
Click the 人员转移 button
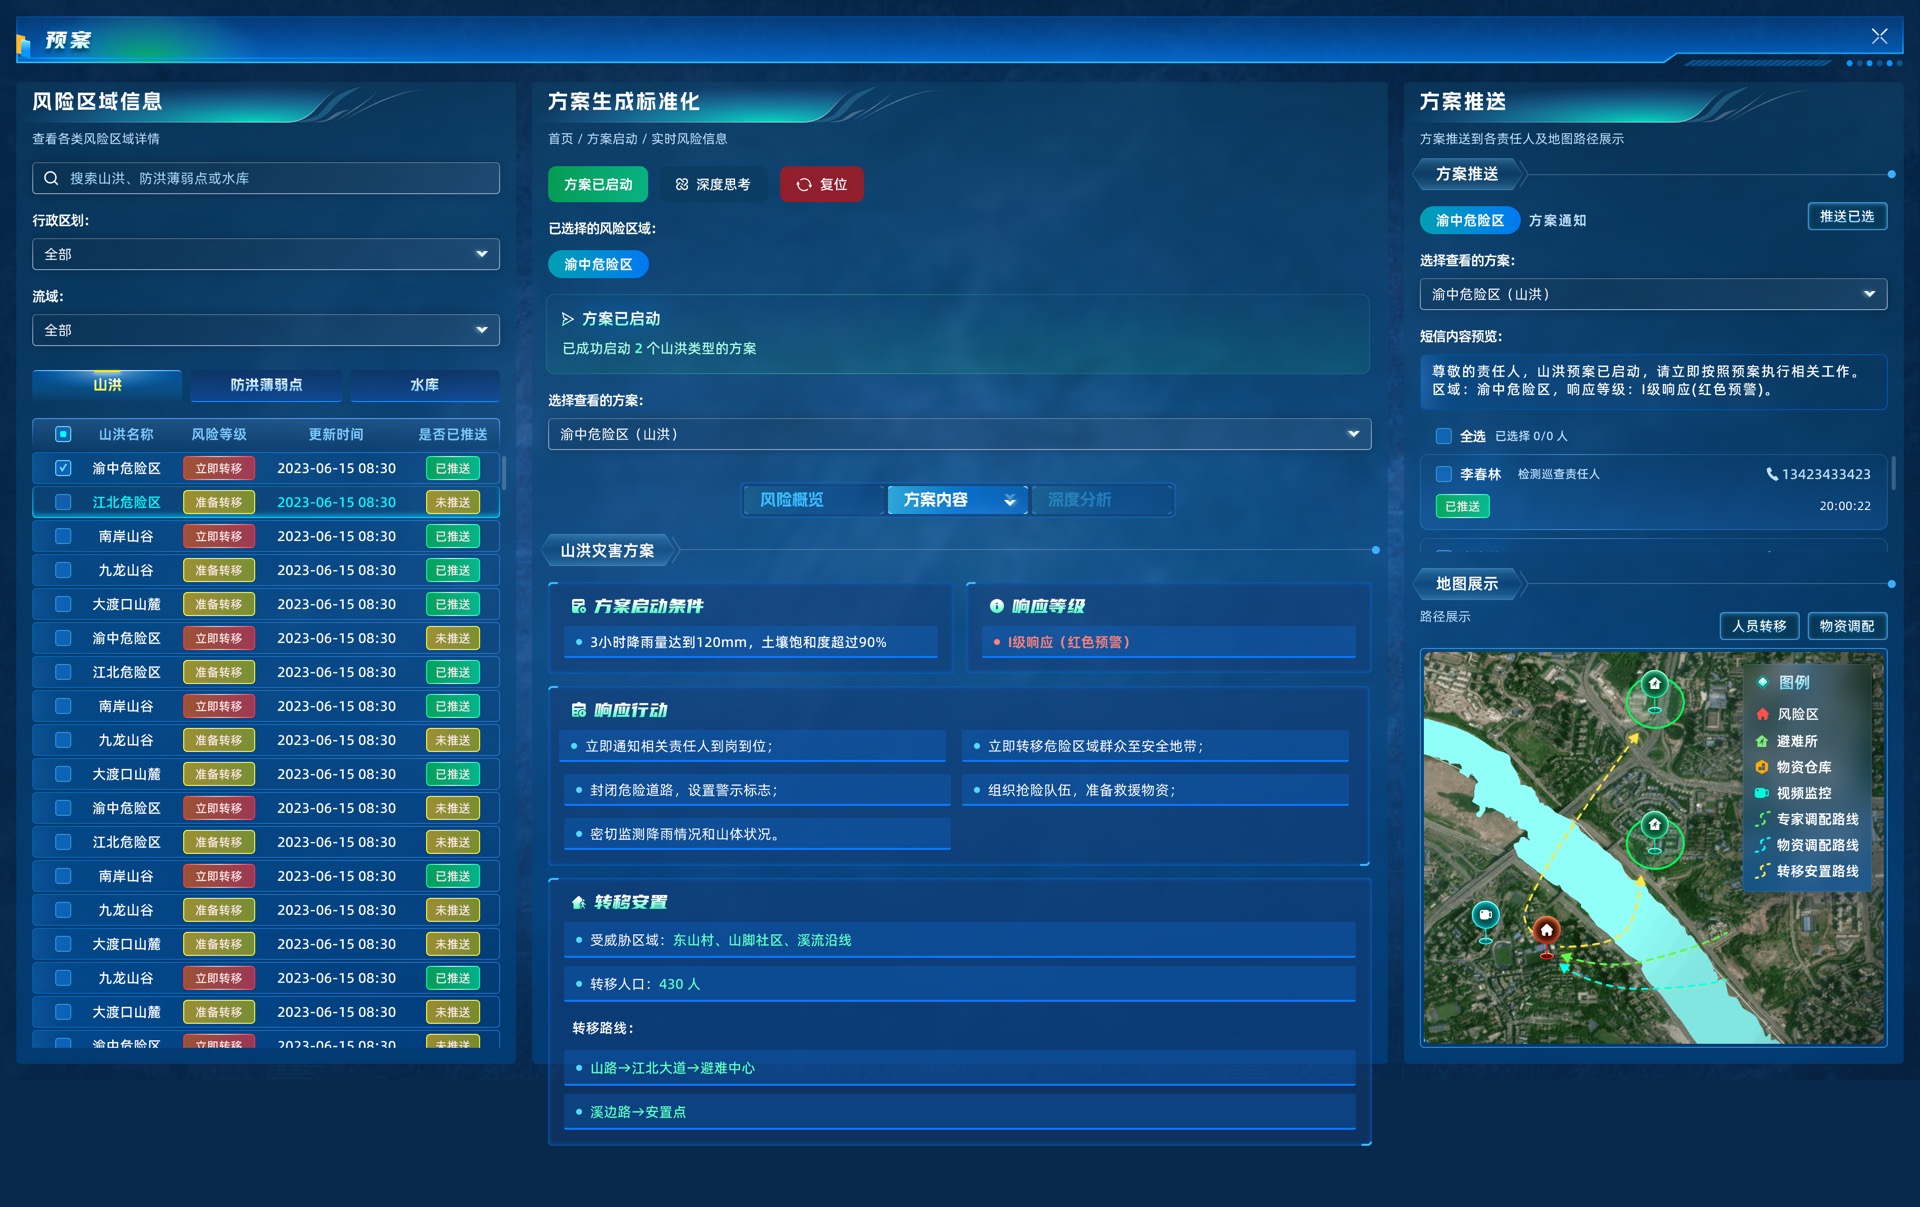coord(1759,626)
